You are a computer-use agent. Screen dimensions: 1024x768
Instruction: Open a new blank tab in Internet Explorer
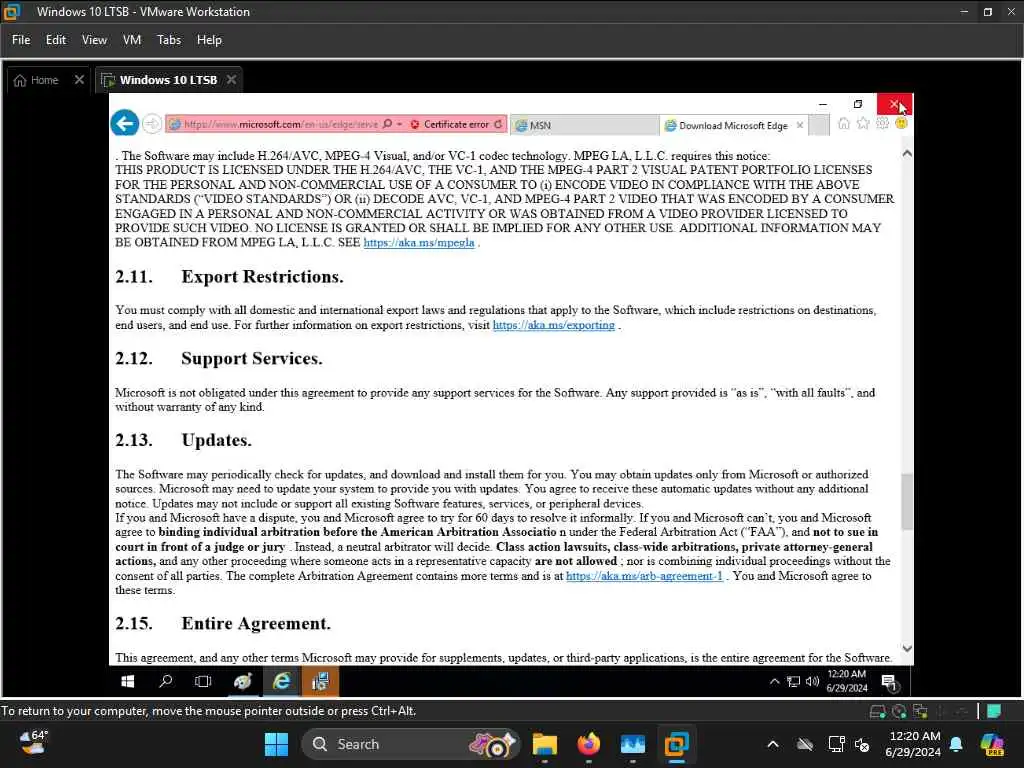(x=818, y=125)
